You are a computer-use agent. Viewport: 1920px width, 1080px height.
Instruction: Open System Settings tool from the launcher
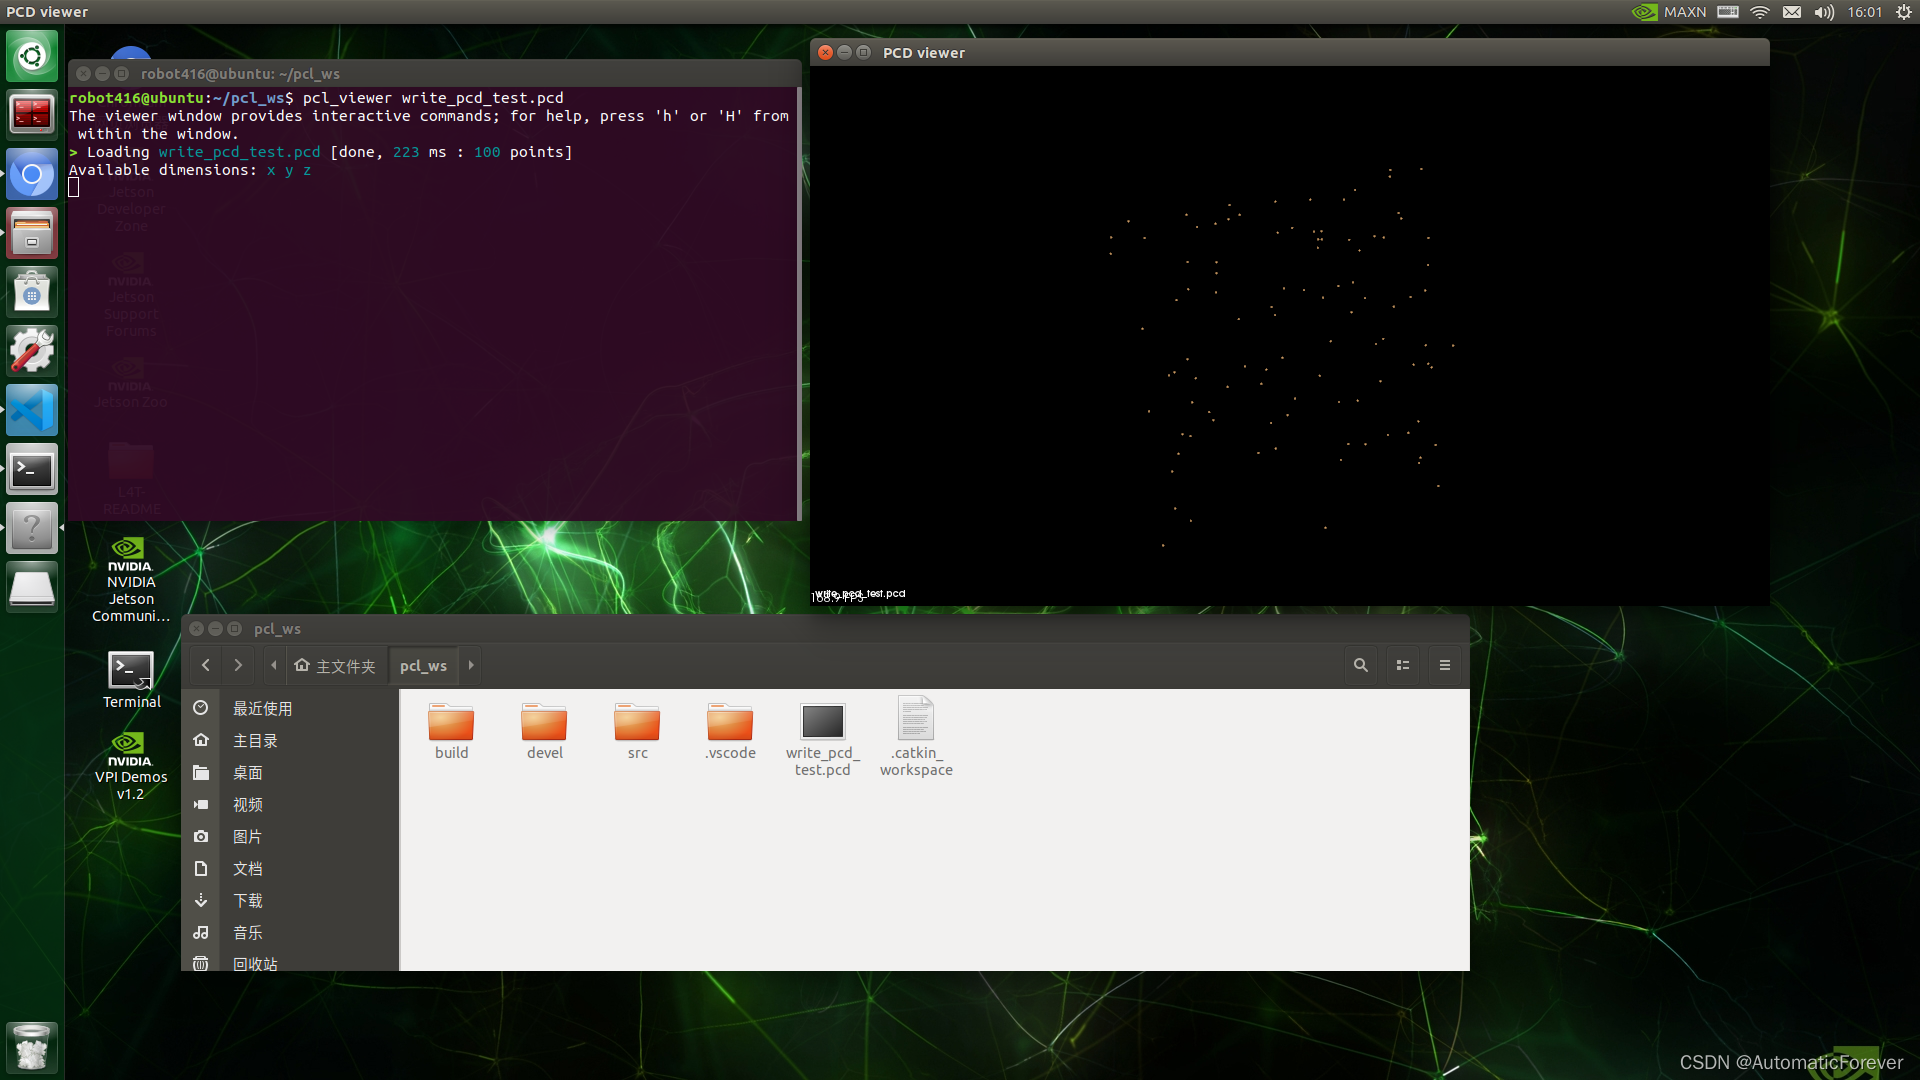32,351
